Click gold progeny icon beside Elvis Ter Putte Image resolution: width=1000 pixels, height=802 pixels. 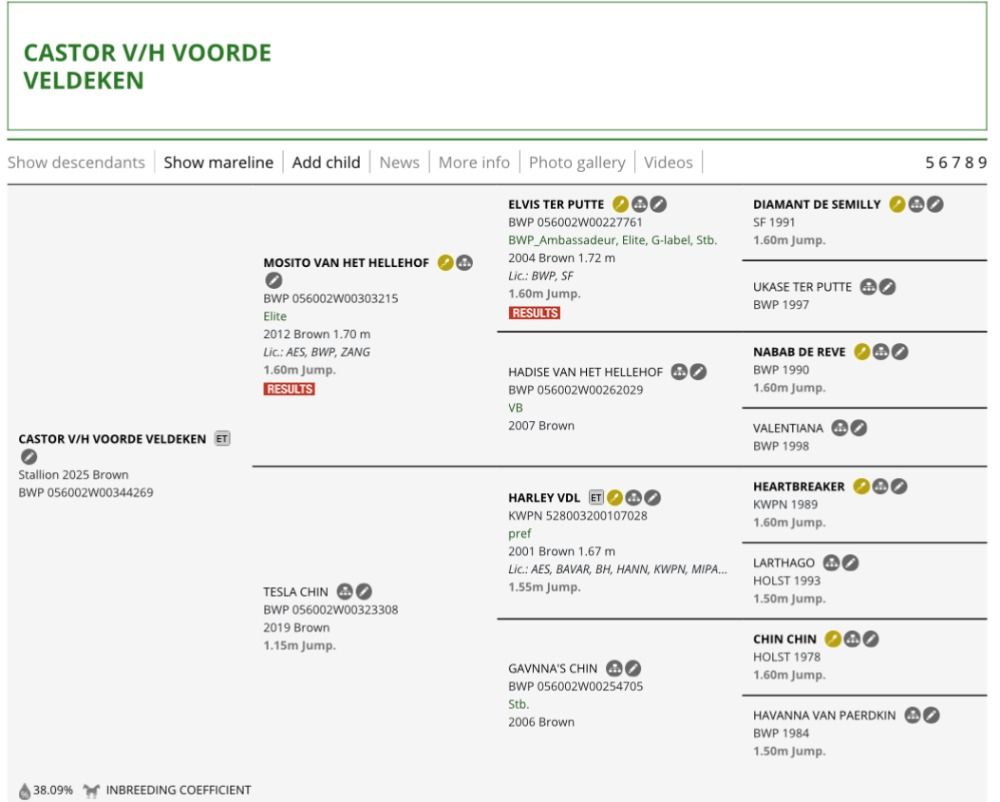click(621, 204)
